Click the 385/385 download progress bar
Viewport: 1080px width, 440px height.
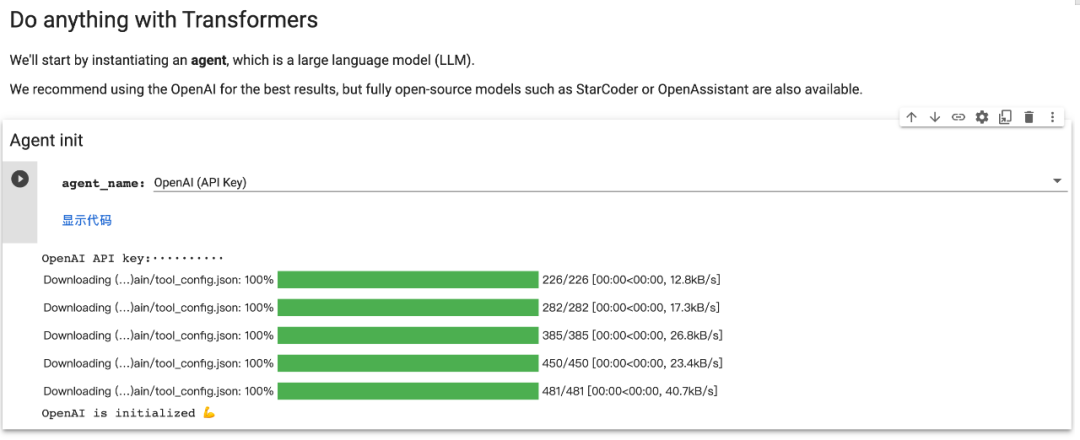(x=408, y=335)
